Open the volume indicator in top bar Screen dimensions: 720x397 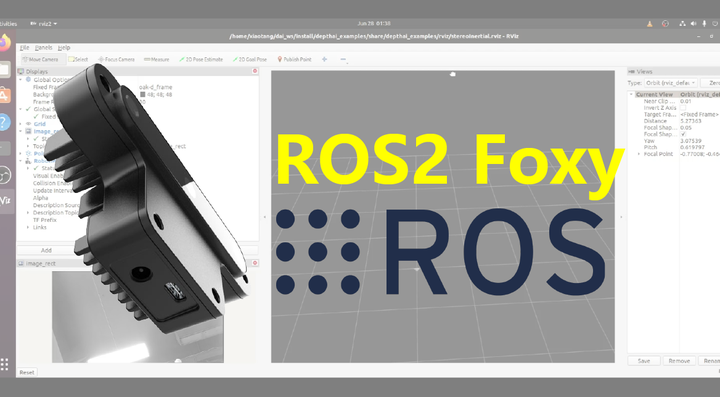point(693,24)
